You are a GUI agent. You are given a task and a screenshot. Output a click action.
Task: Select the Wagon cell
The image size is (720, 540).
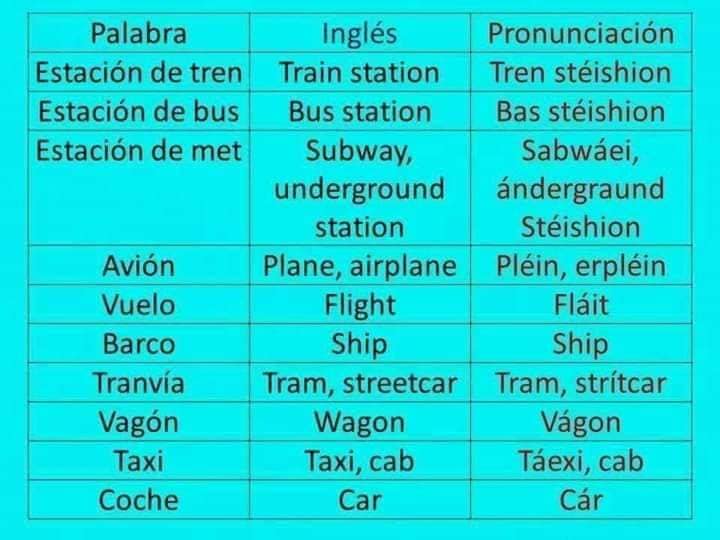[360, 422]
